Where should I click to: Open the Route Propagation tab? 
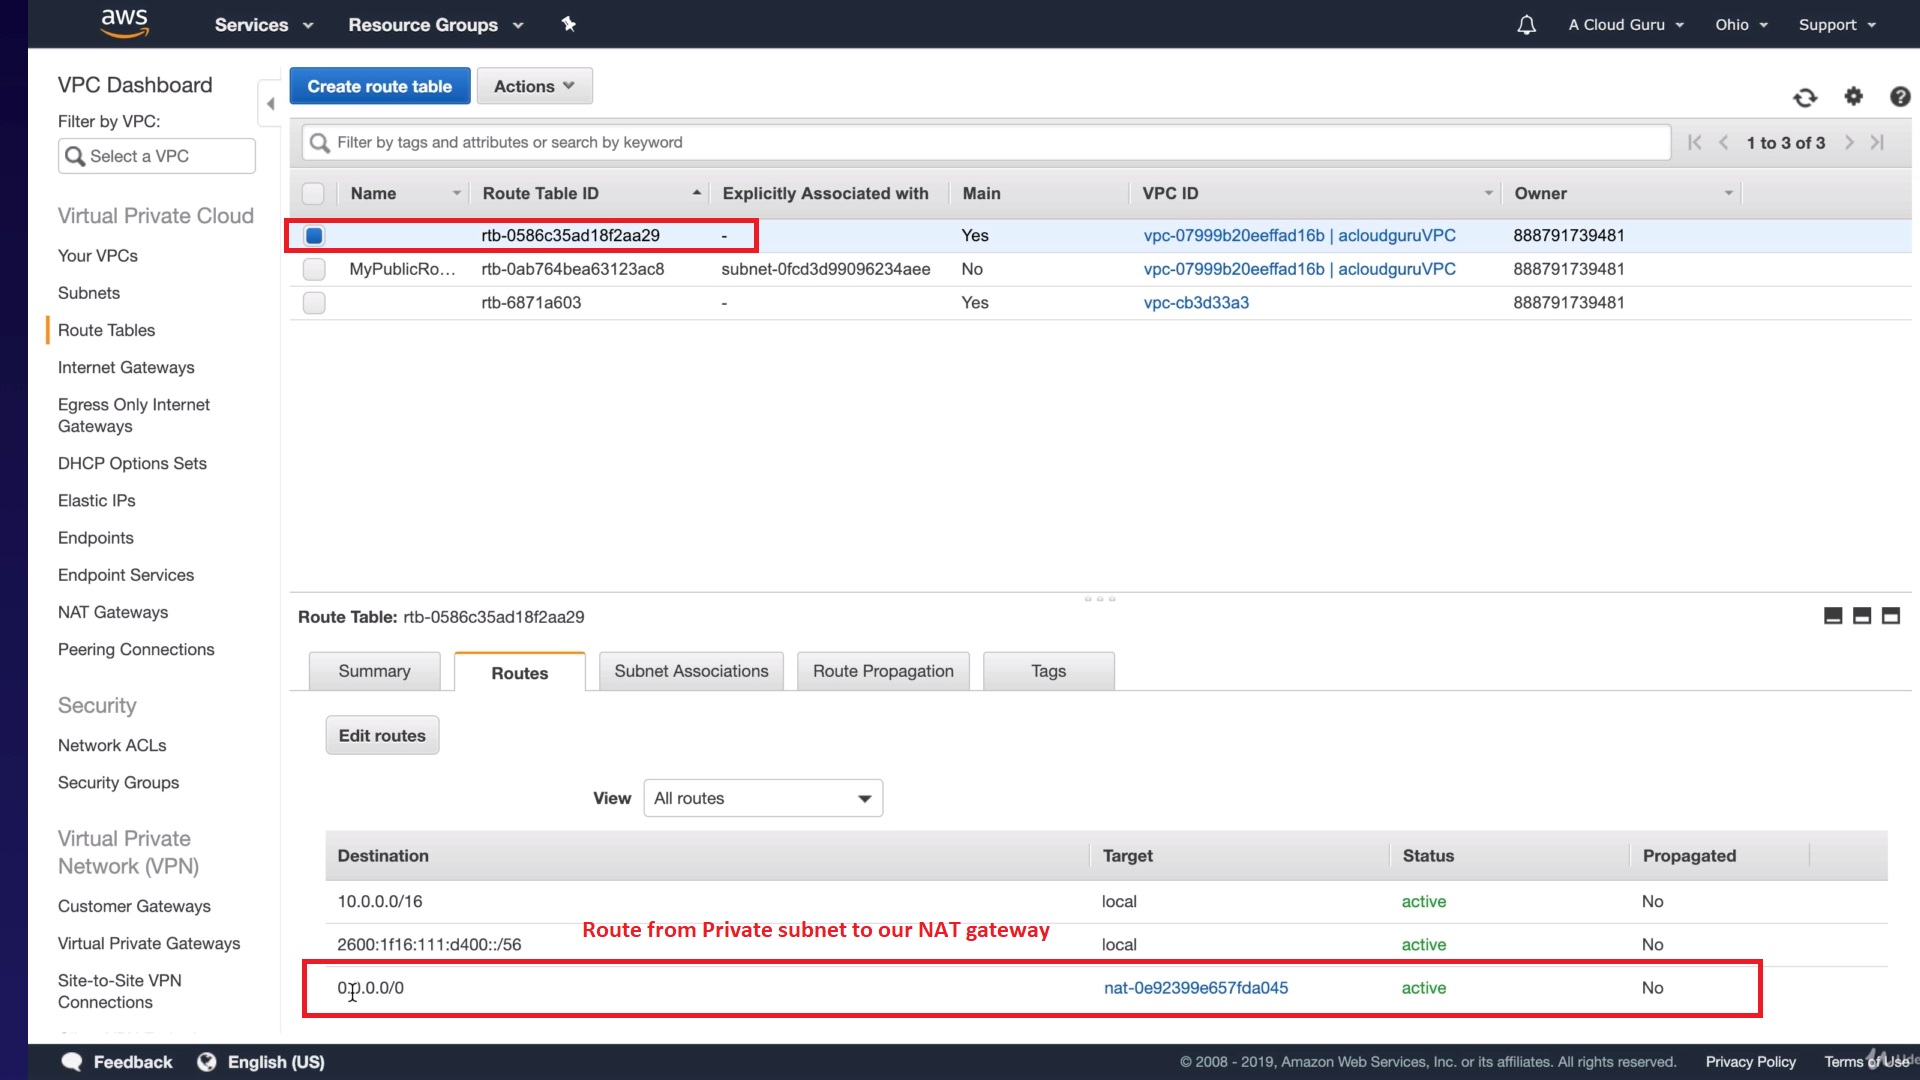[x=883, y=671]
